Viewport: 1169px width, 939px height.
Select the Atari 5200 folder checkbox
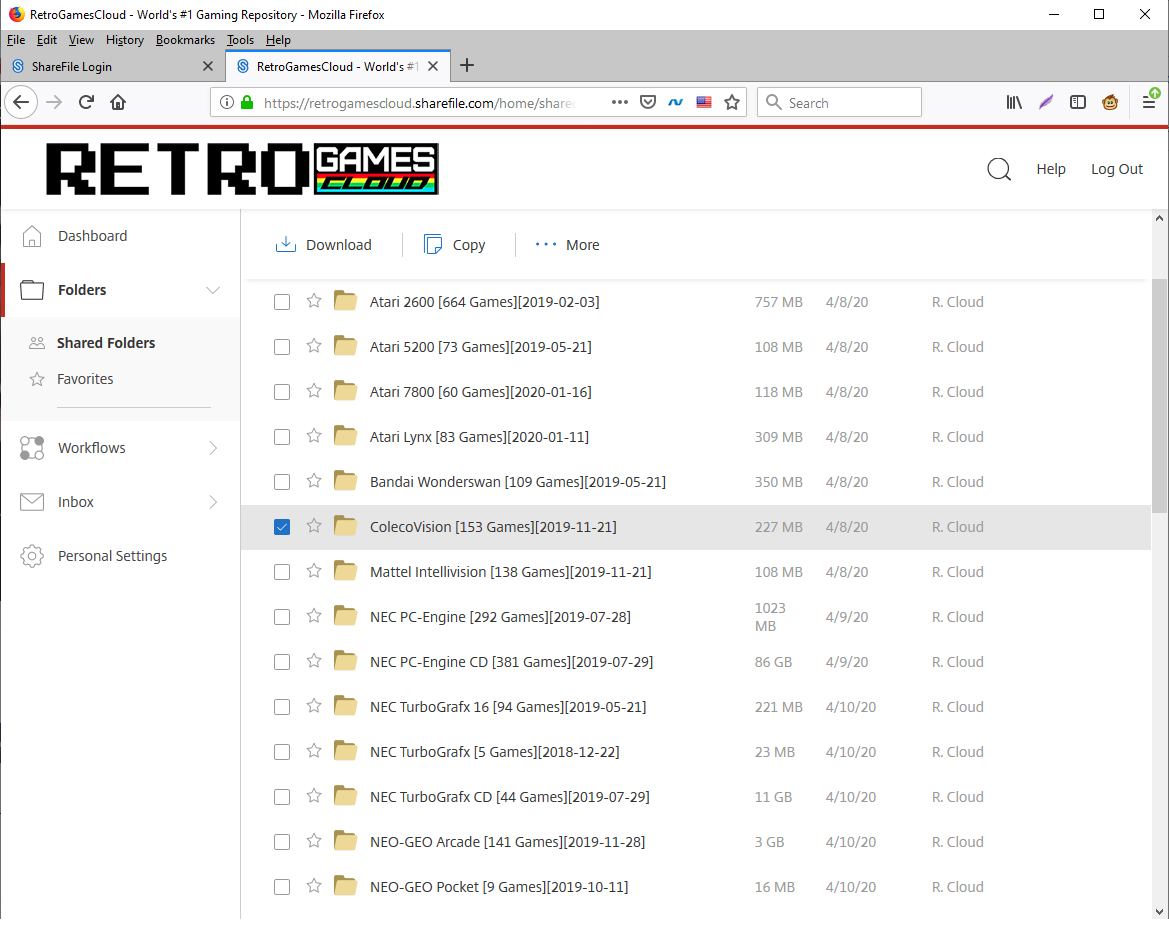pyautogui.click(x=282, y=347)
